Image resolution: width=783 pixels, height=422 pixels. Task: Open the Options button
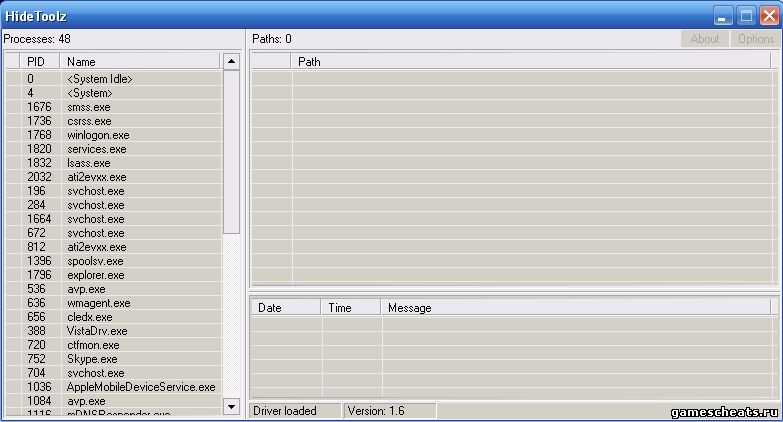pyautogui.click(x=755, y=39)
